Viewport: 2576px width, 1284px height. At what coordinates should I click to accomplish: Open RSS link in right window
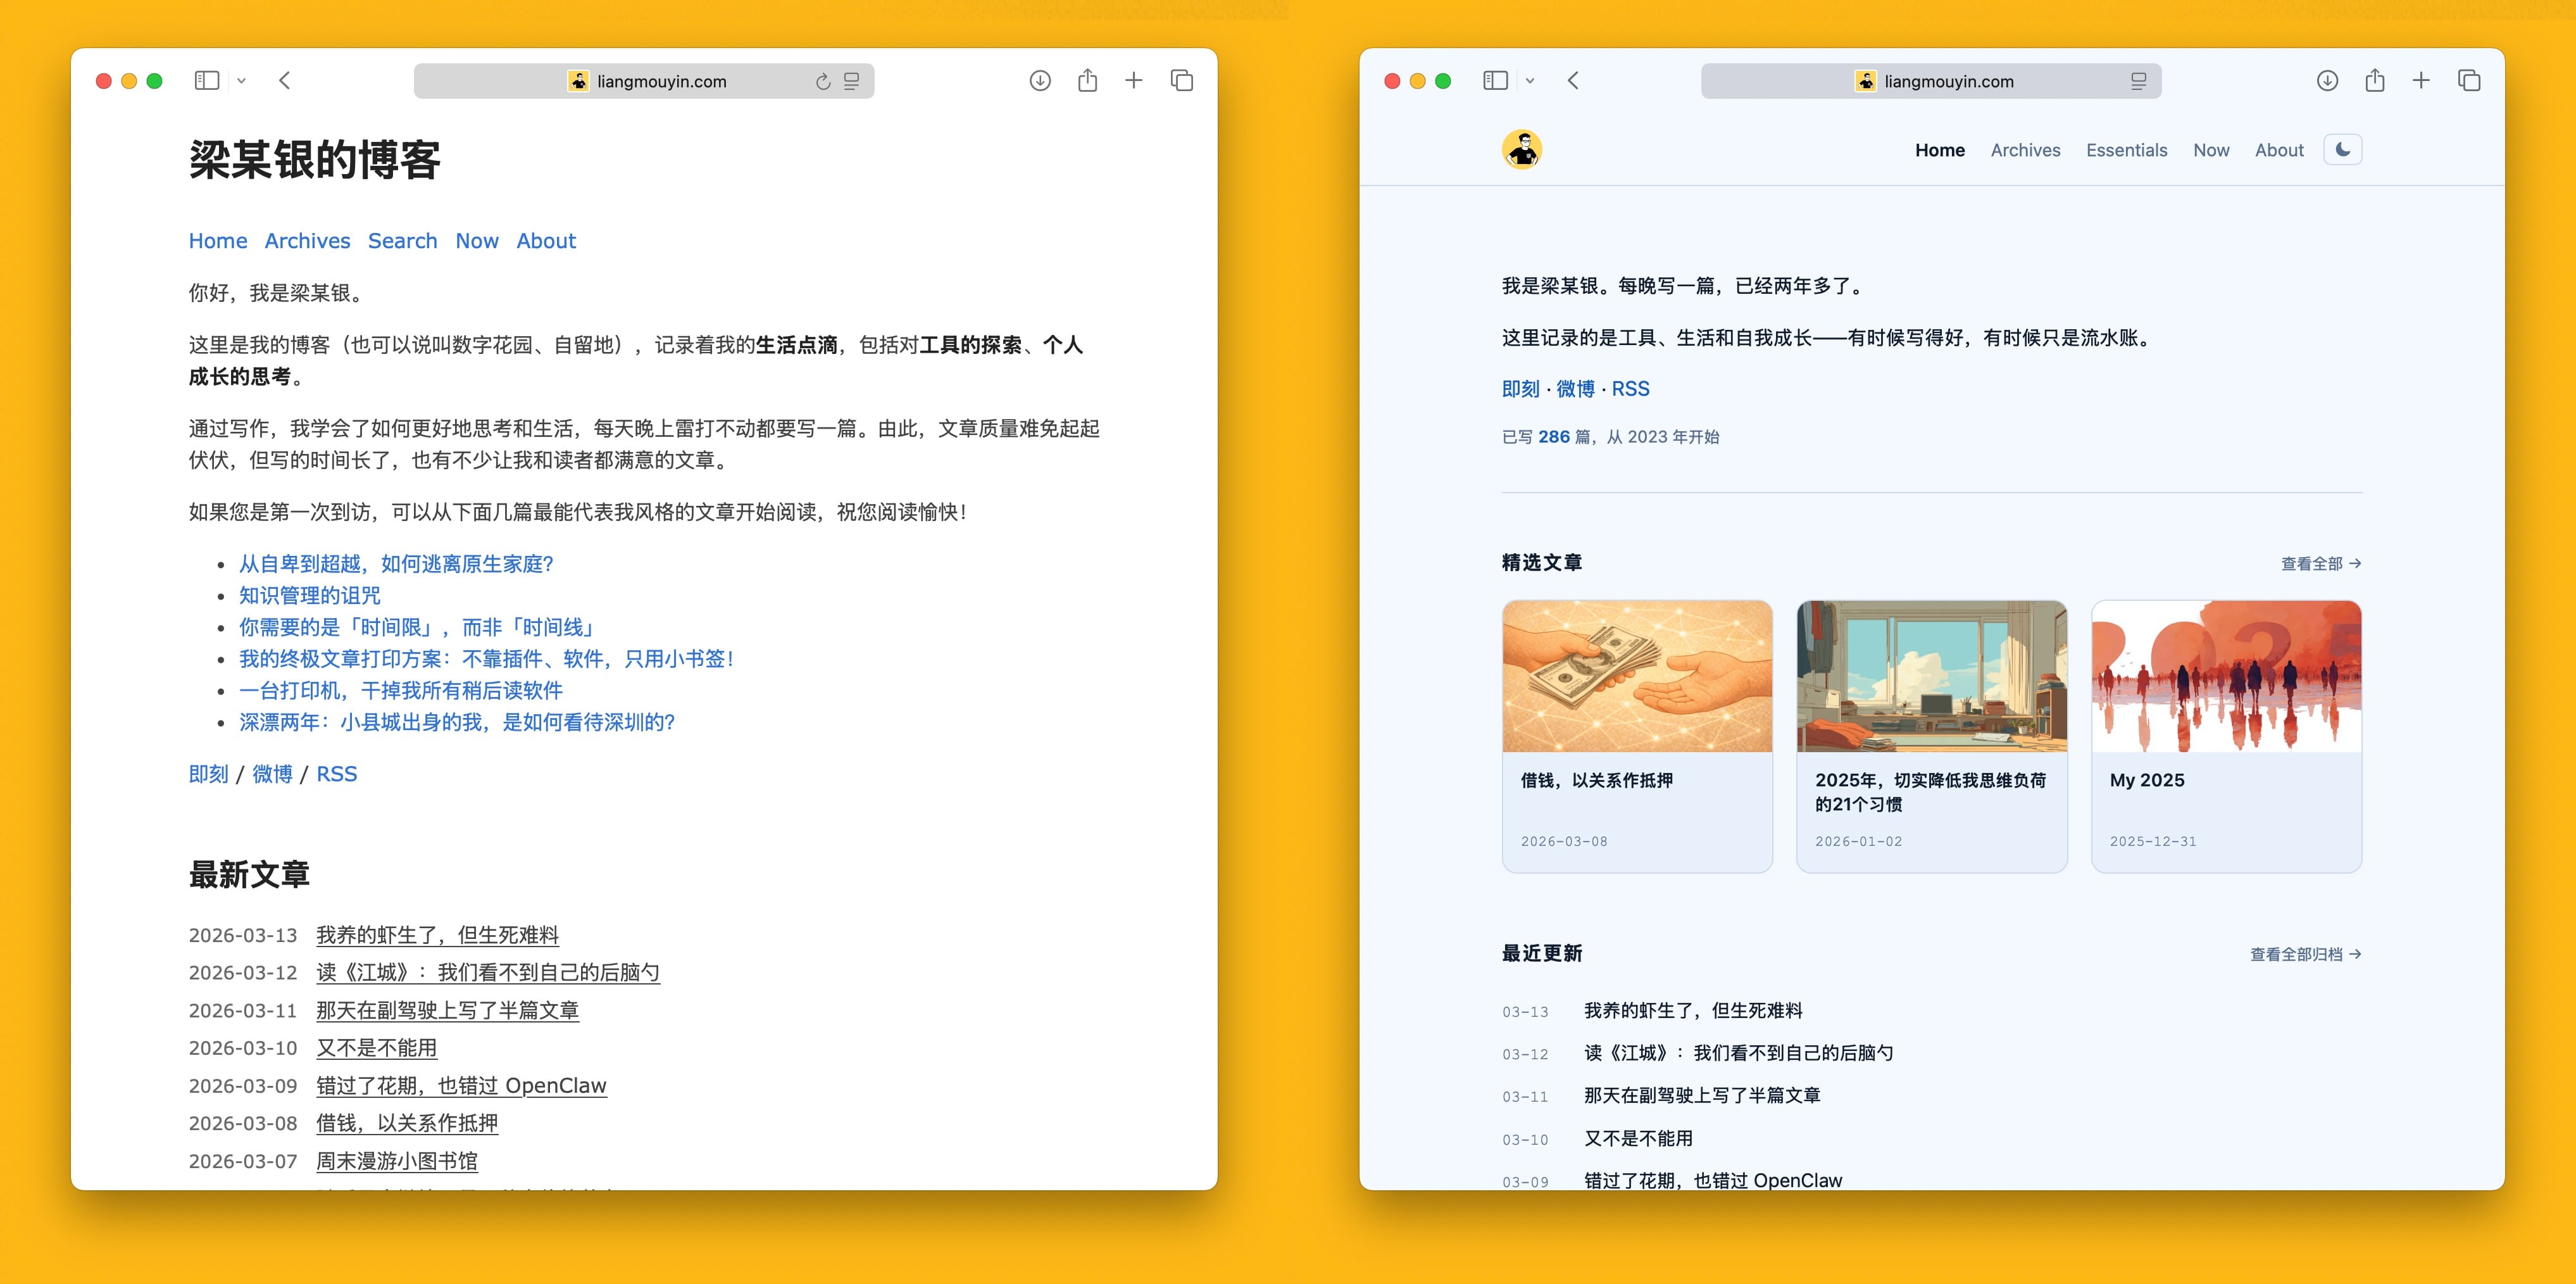pyautogui.click(x=1631, y=389)
